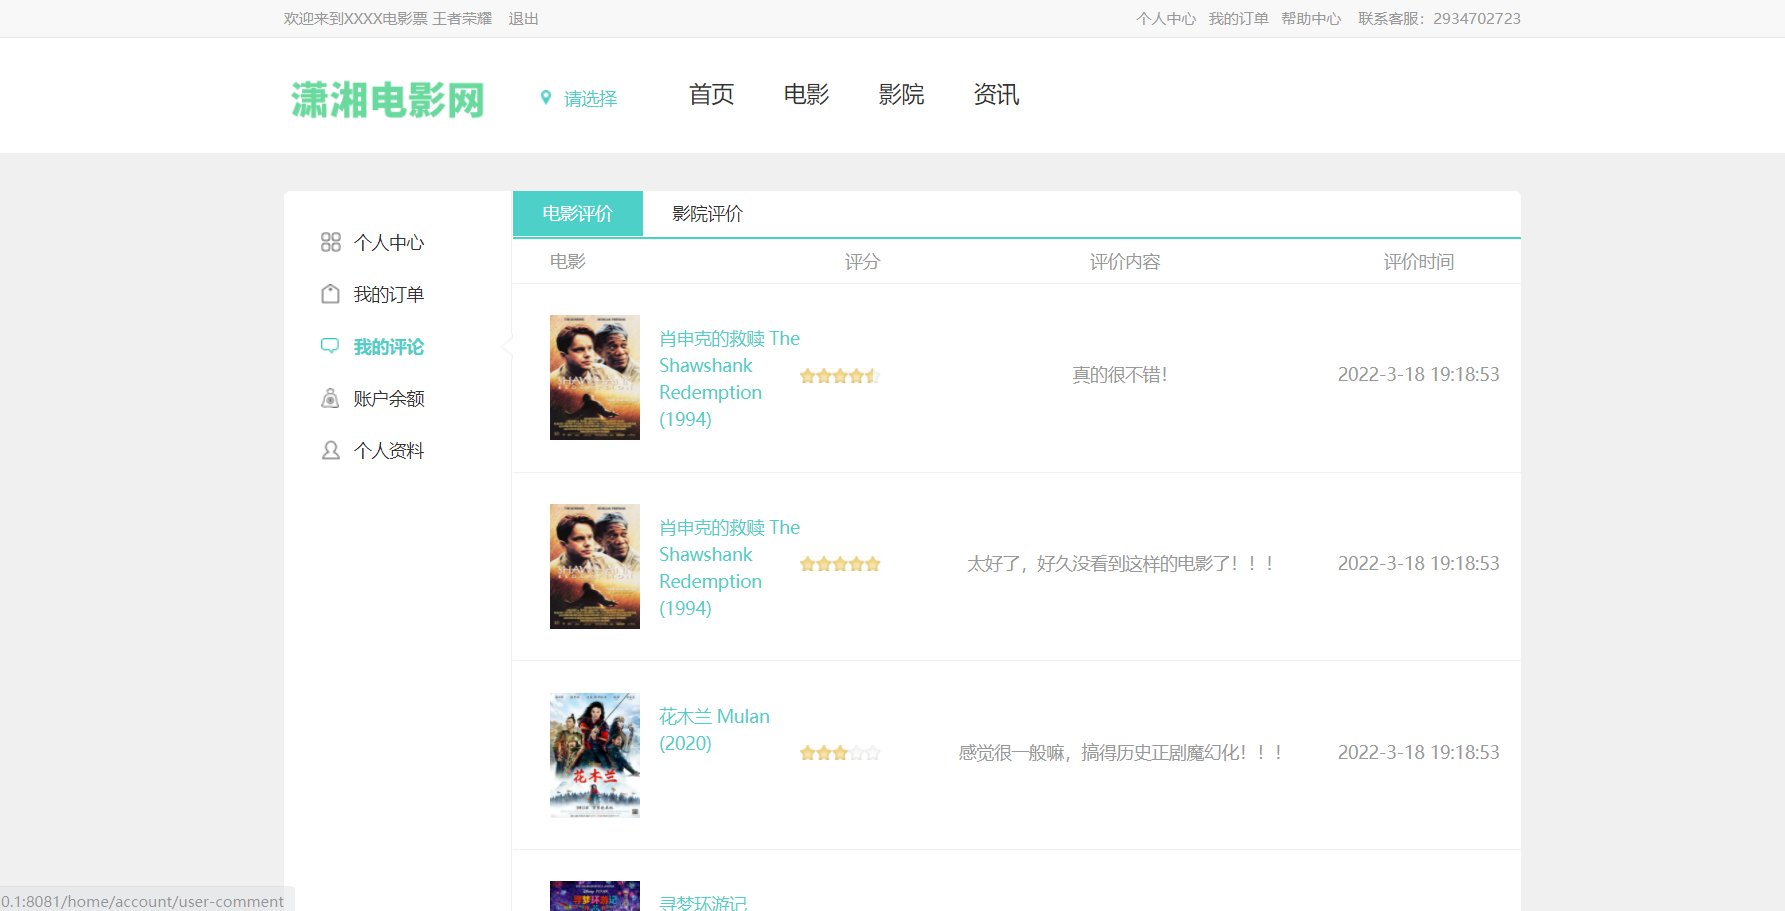Click the review text 感觉很一般嘛
Viewport: 1785px width, 911px height.
tap(1120, 753)
